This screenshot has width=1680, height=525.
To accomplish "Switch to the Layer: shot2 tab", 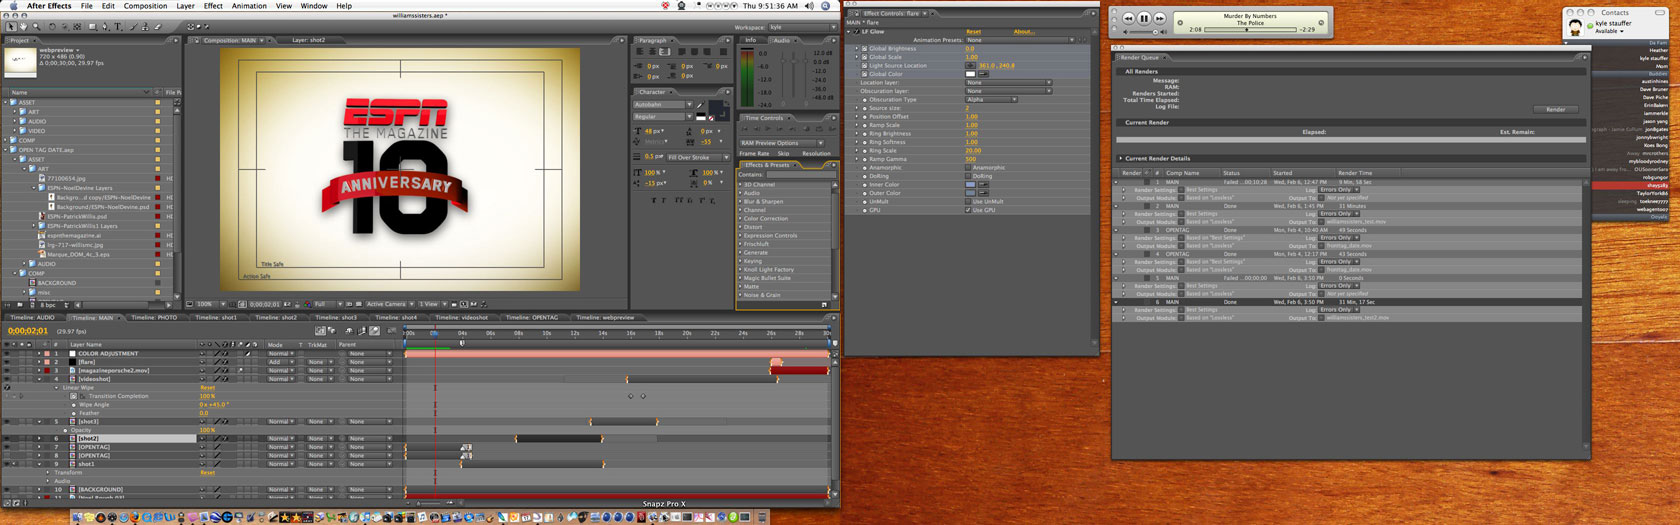I will pos(308,40).
